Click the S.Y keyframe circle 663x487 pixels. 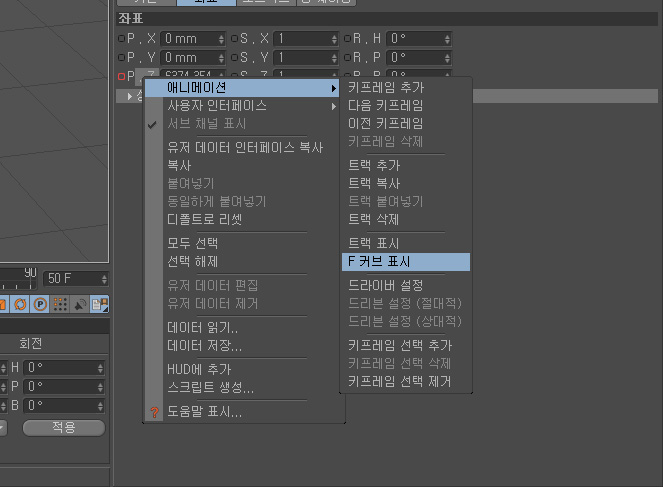click(234, 58)
